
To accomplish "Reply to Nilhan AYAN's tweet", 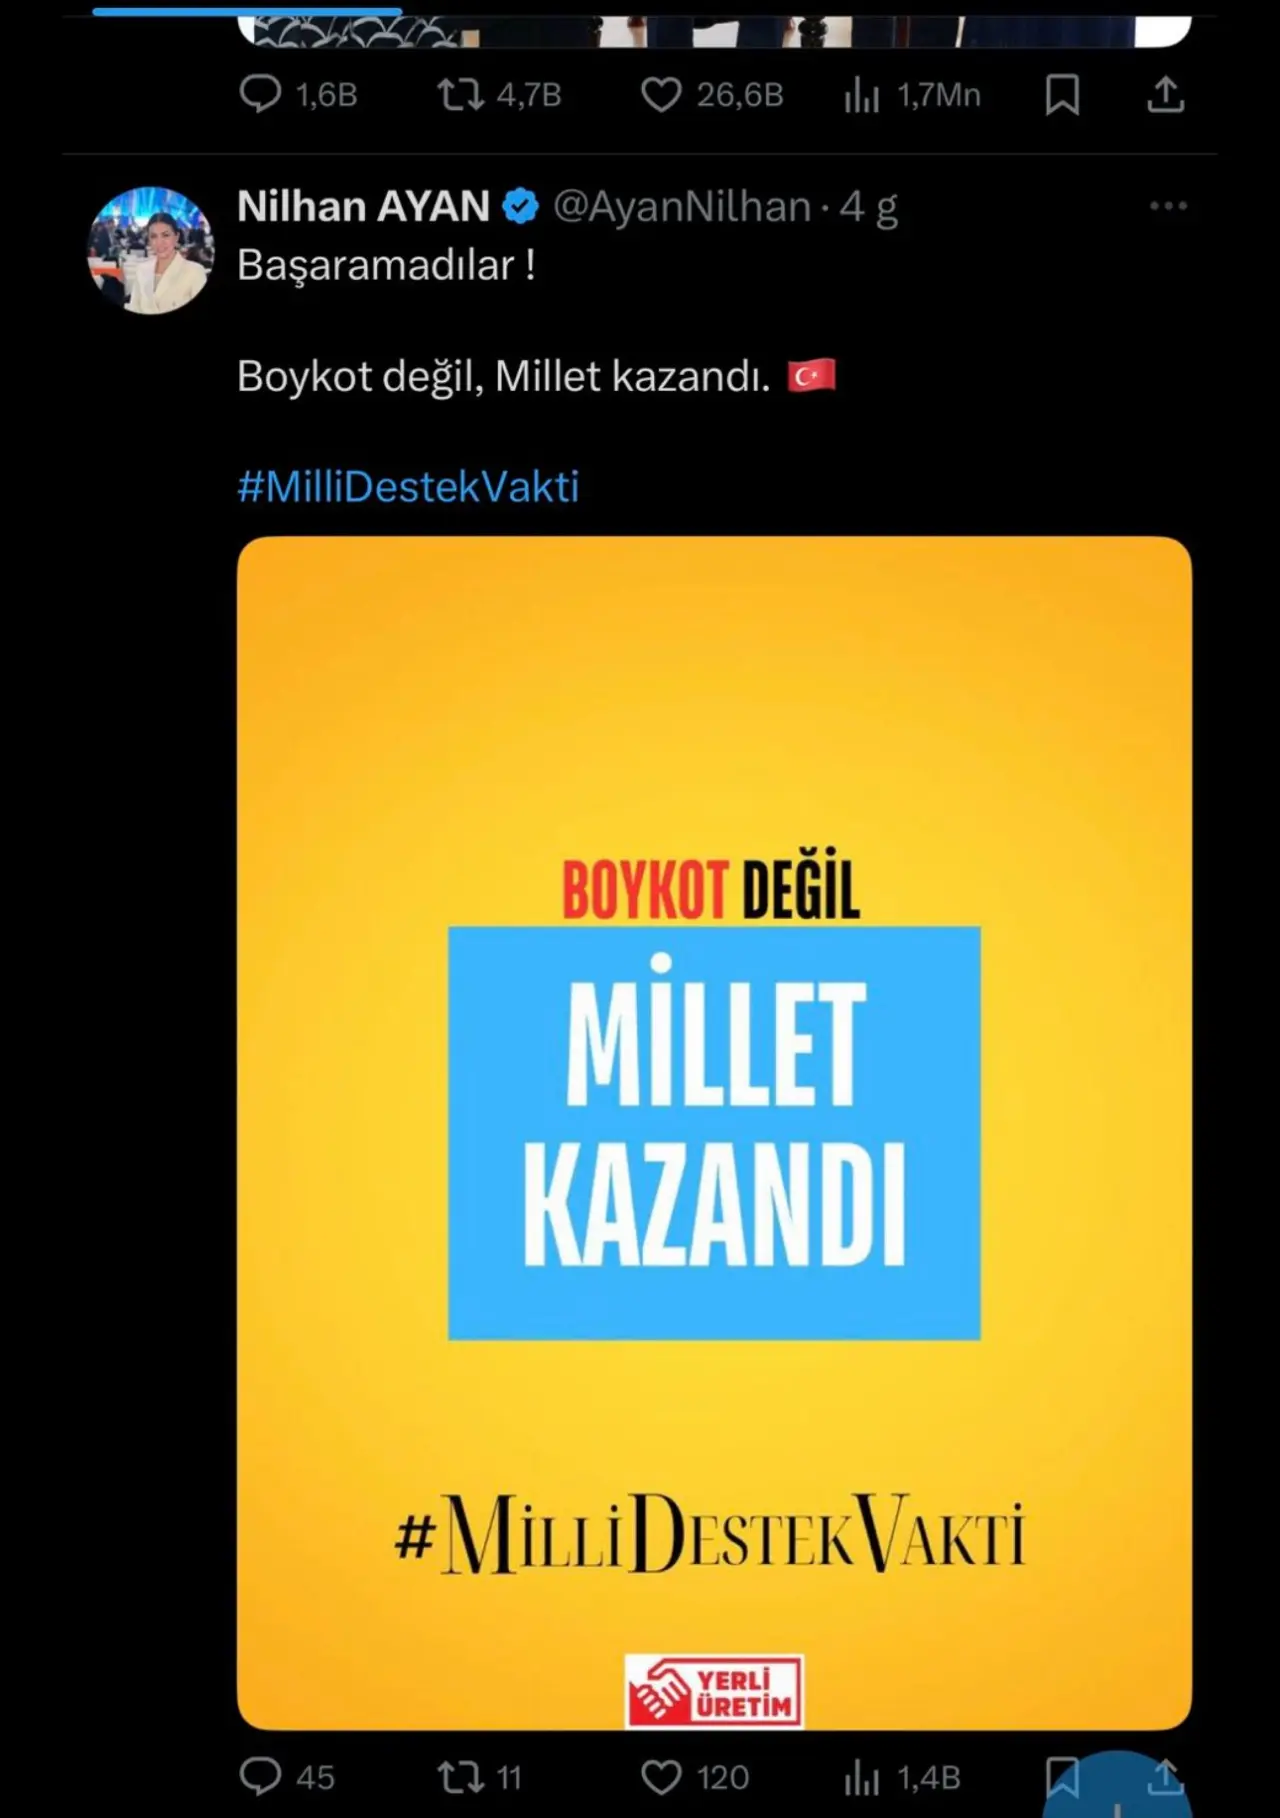I will (x=287, y=1776).
